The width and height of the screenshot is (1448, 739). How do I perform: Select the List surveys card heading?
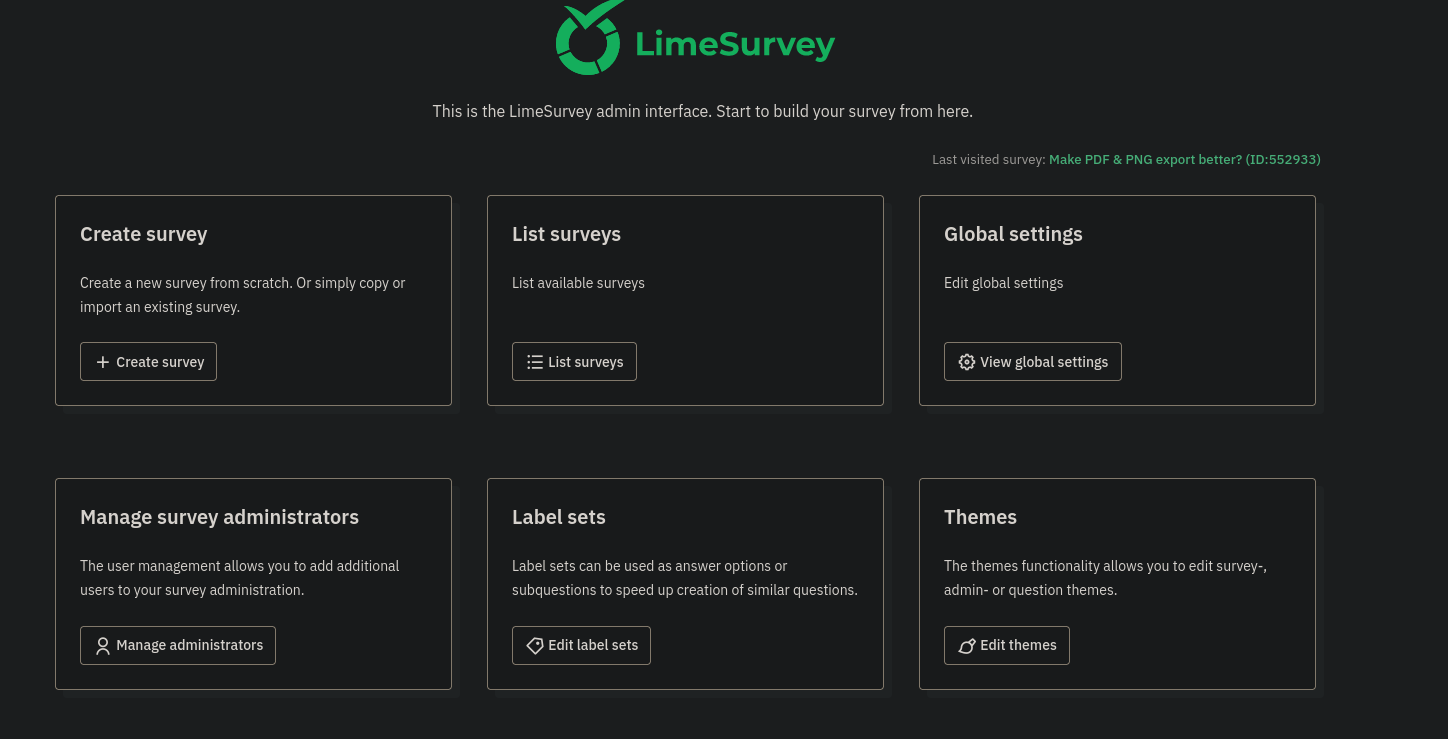pos(566,234)
